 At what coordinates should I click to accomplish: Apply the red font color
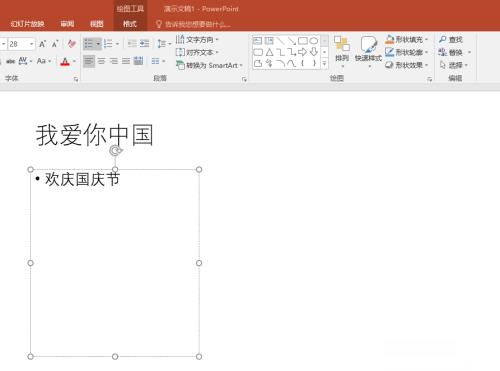[x=65, y=61]
